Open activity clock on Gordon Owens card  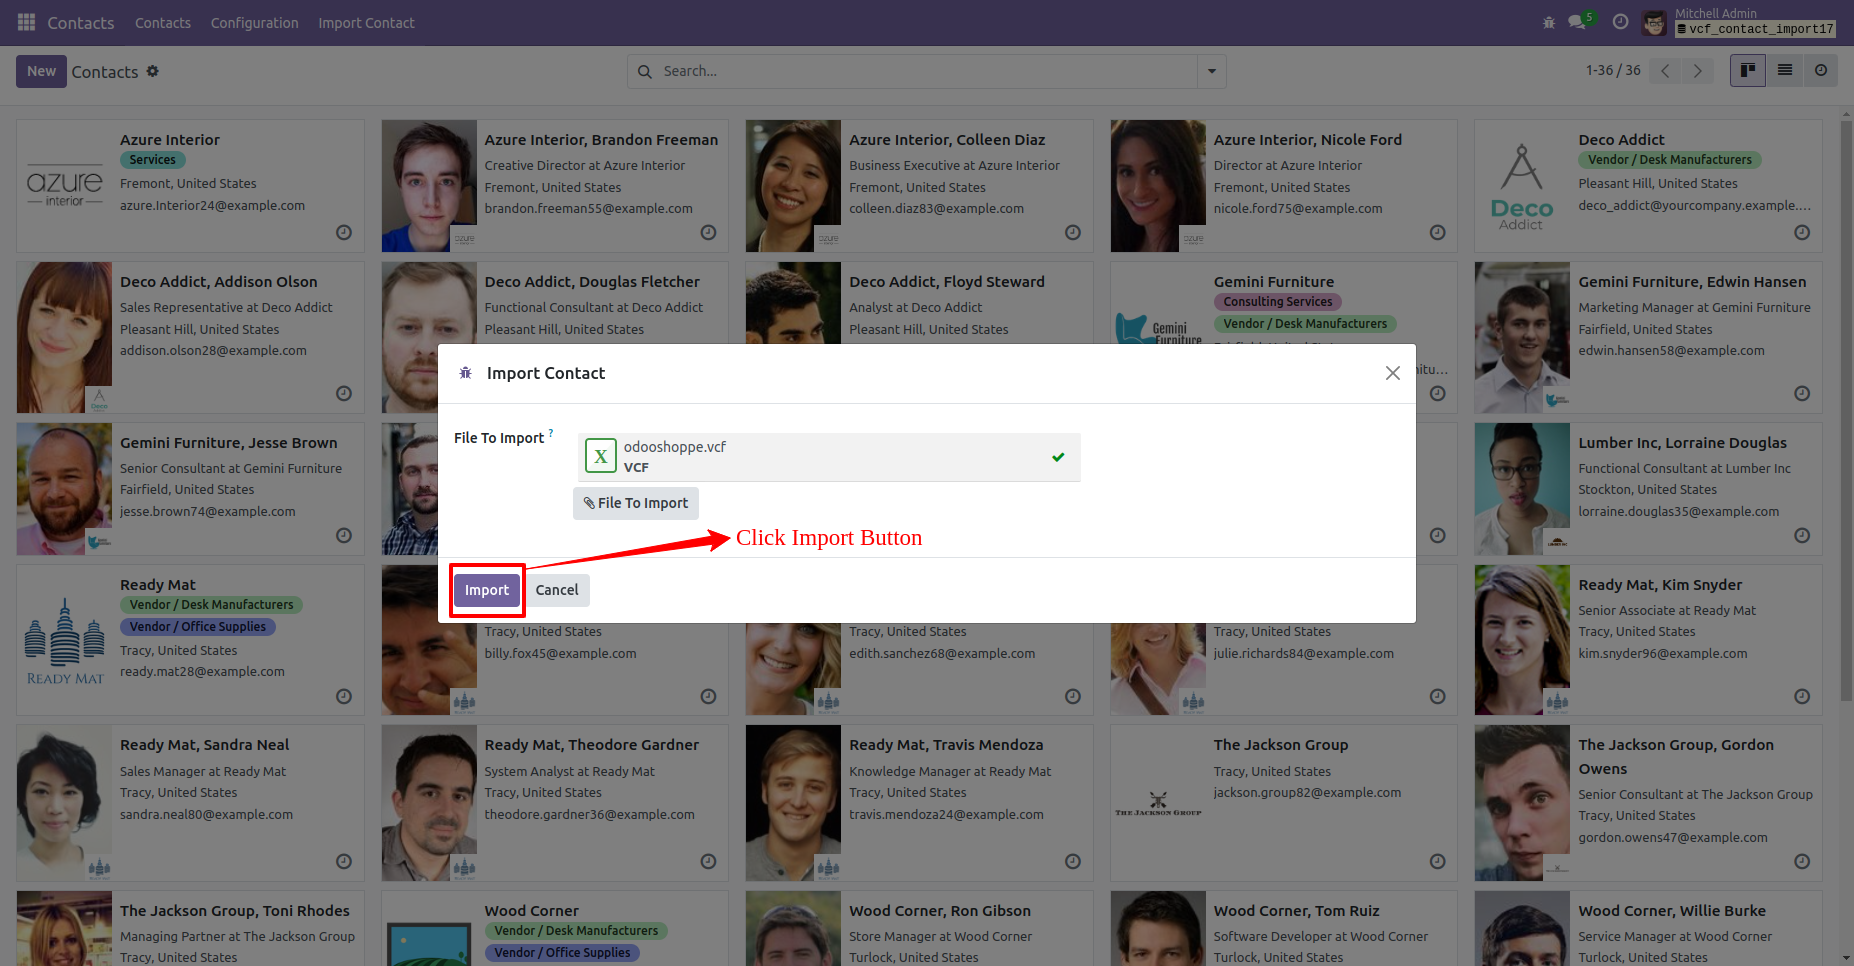[1802, 861]
